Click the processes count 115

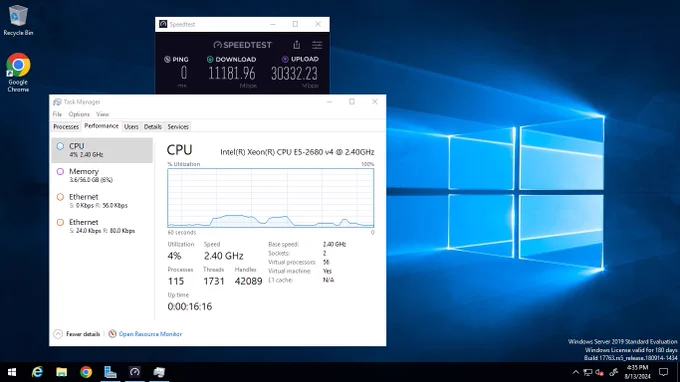(x=176, y=281)
